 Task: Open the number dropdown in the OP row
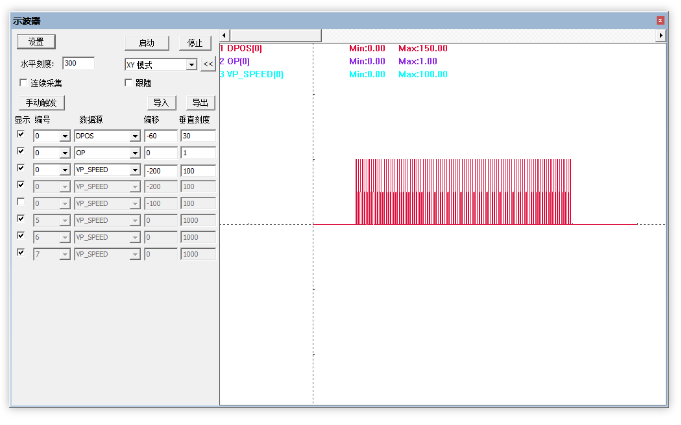point(65,153)
